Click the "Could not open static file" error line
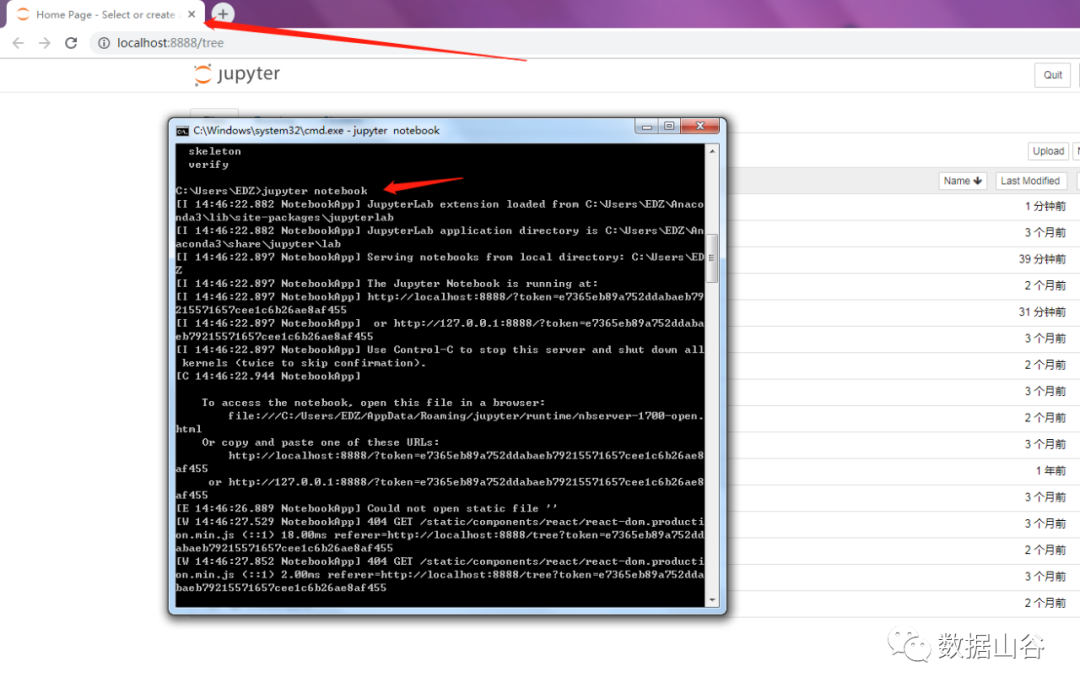The image size is (1080, 694). [x=366, y=509]
